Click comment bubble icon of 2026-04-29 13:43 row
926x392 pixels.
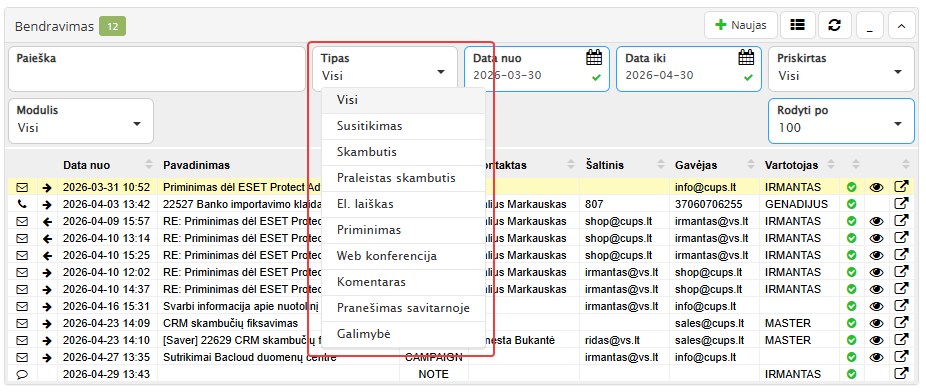[22, 374]
